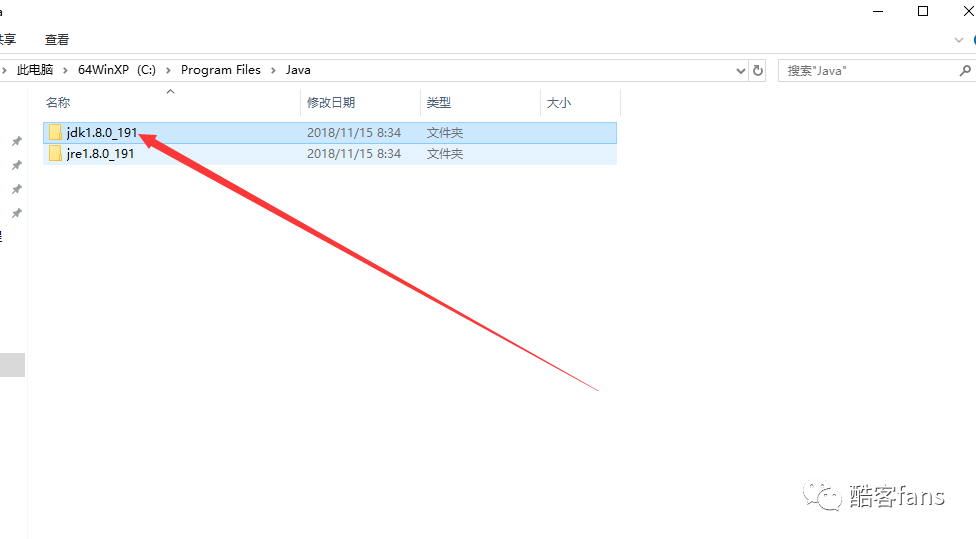Open the jdk1.8.0_191 folder icon
The width and height of the screenshot is (976, 539).
click(x=55, y=133)
